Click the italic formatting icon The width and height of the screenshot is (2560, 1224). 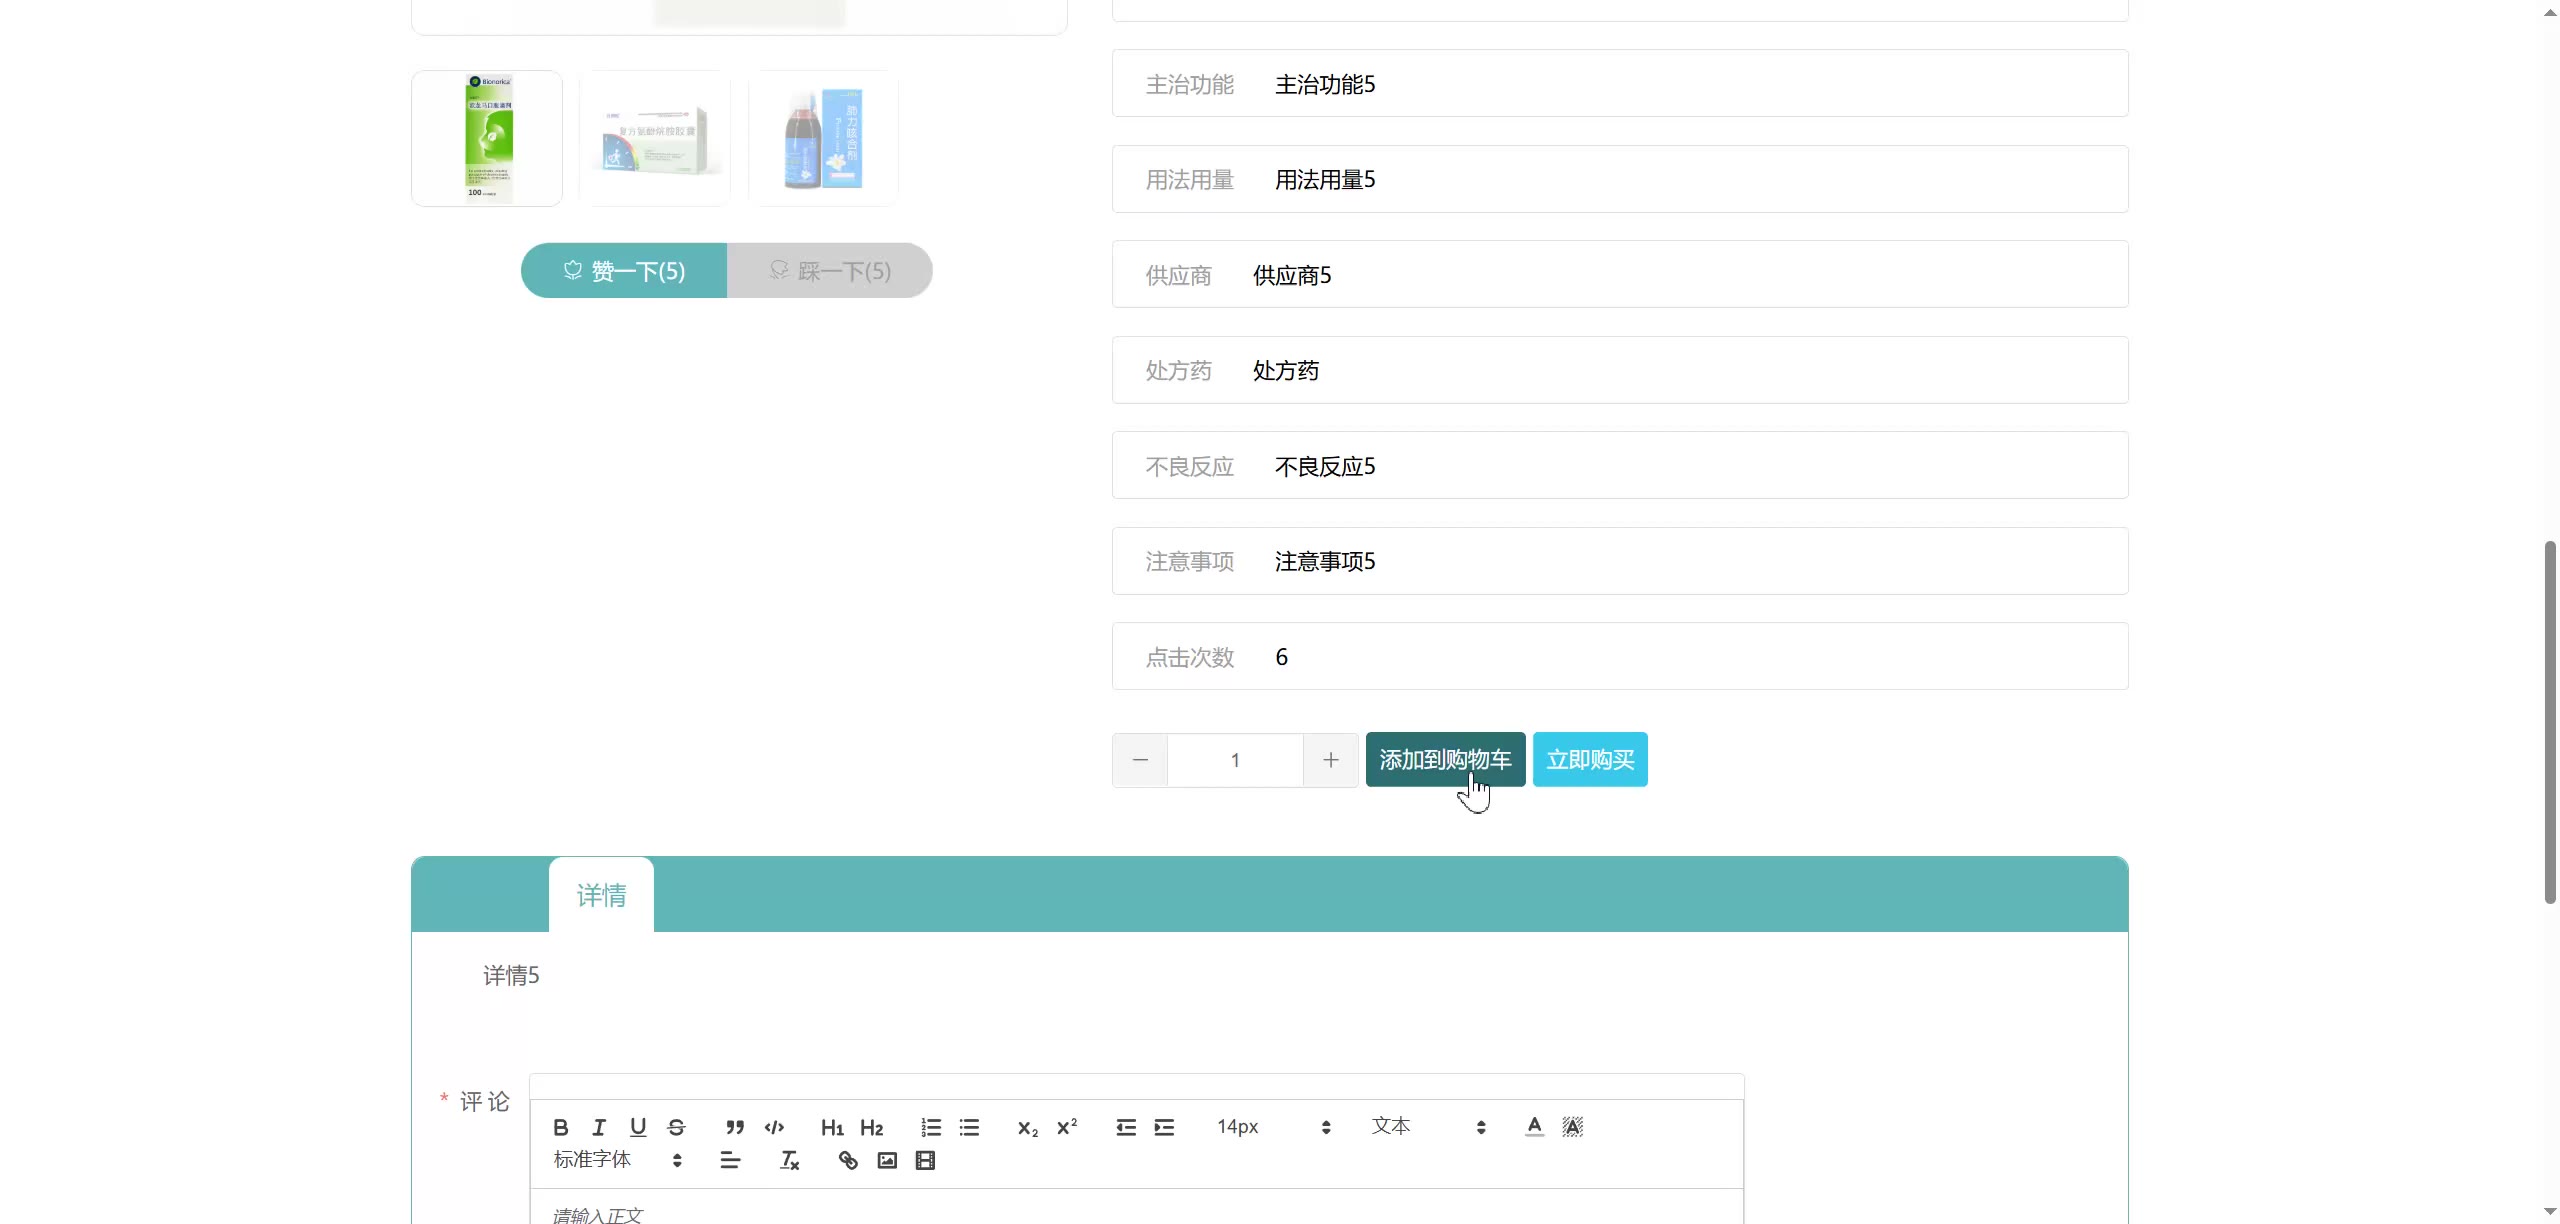[x=599, y=1127]
